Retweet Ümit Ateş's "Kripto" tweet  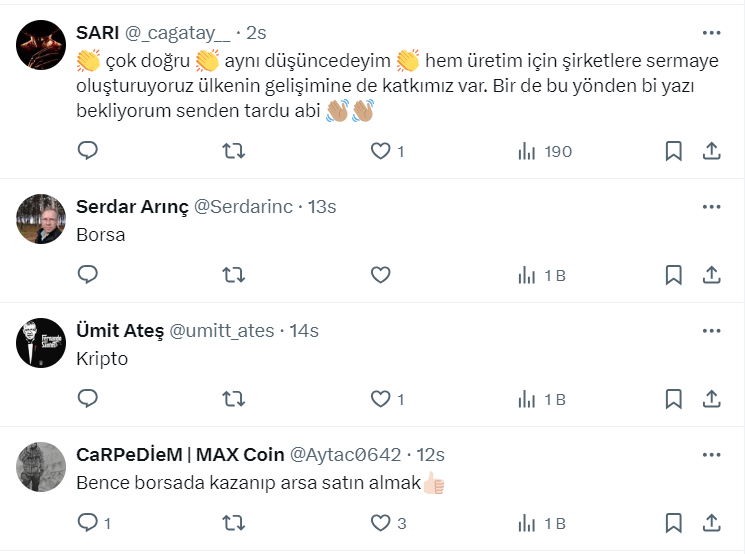pyautogui.click(x=233, y=399)
